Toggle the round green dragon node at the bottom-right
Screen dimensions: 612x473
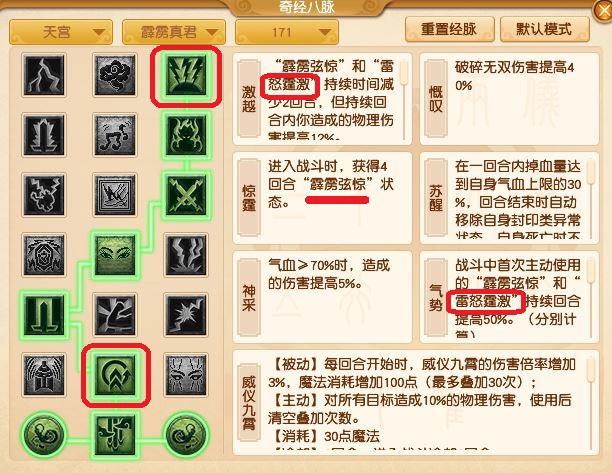[x=186, y=434]
